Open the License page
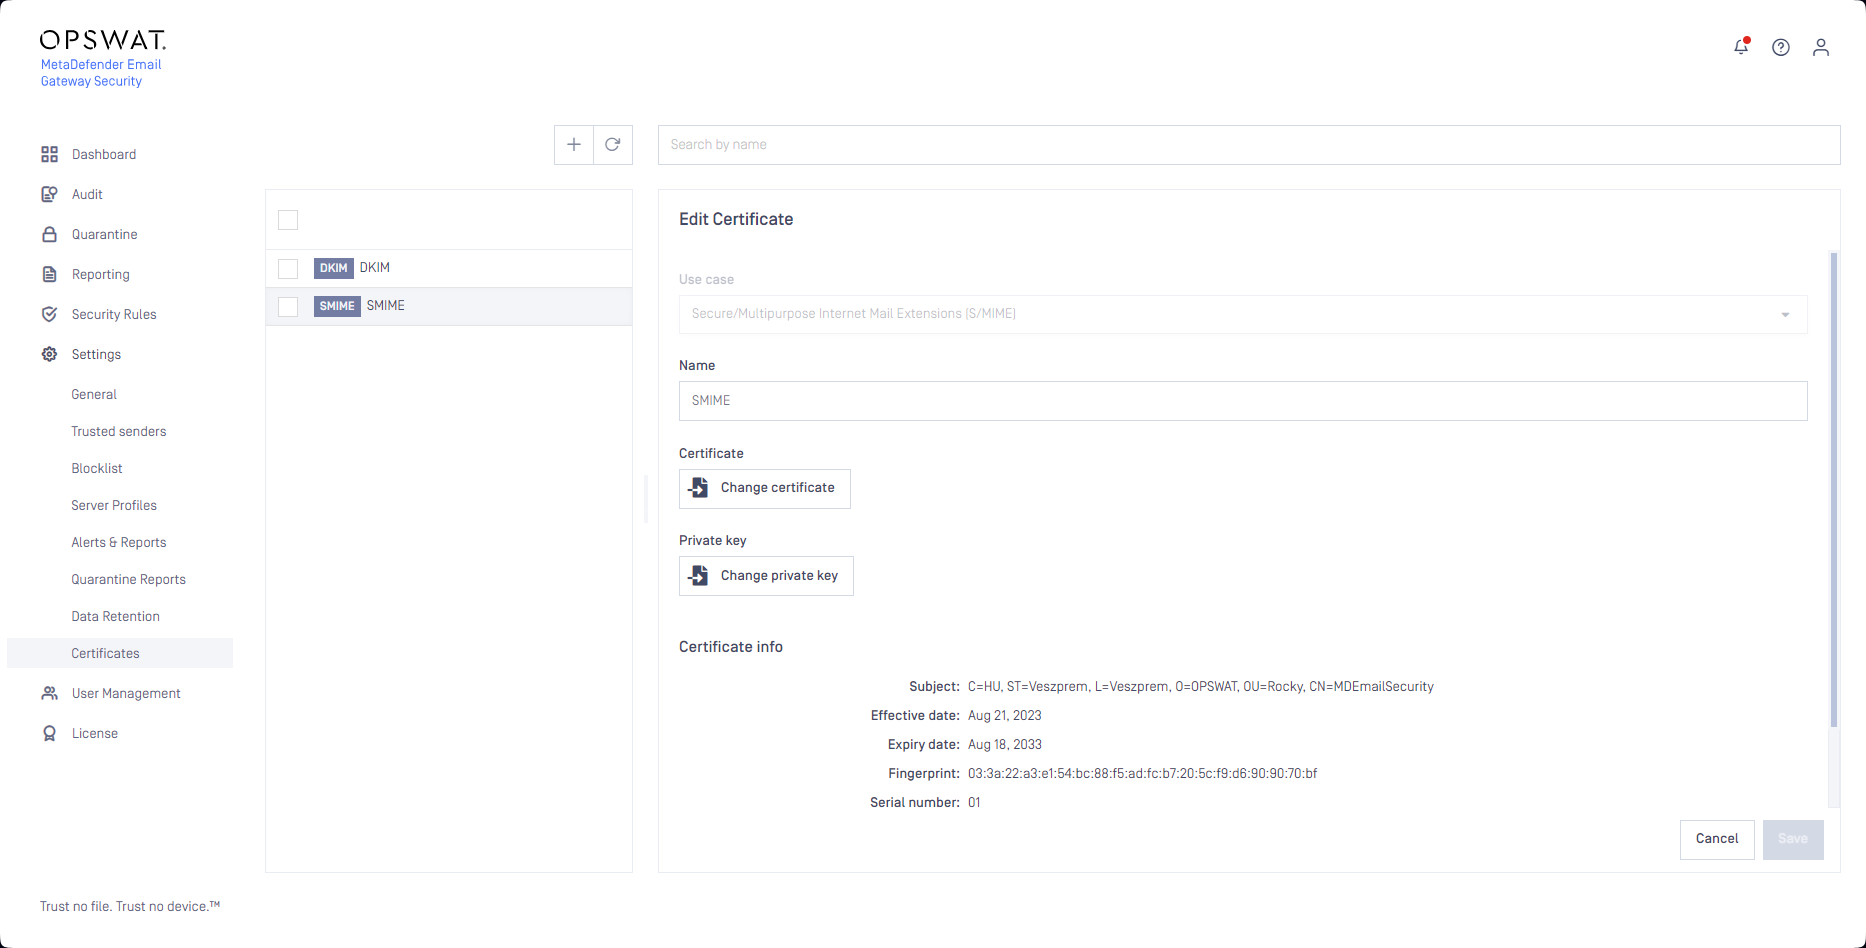Screen dimensions: 1866x948 (95, 733)
